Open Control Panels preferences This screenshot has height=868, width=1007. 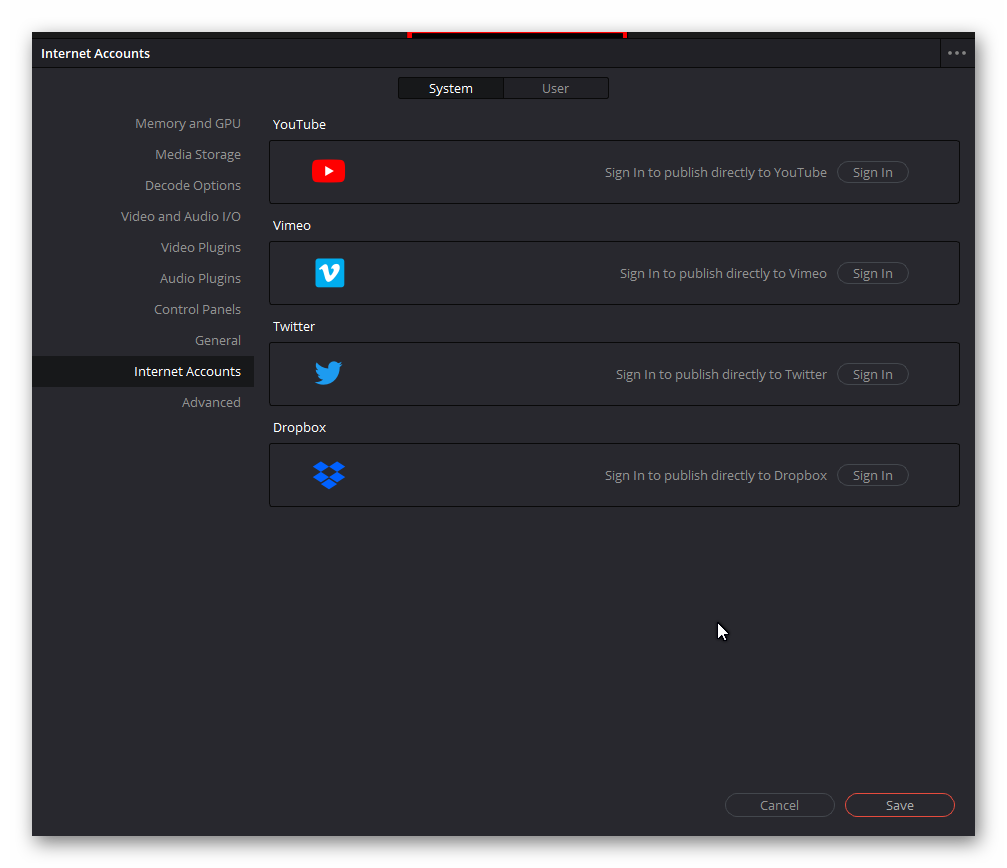point(197,309)
